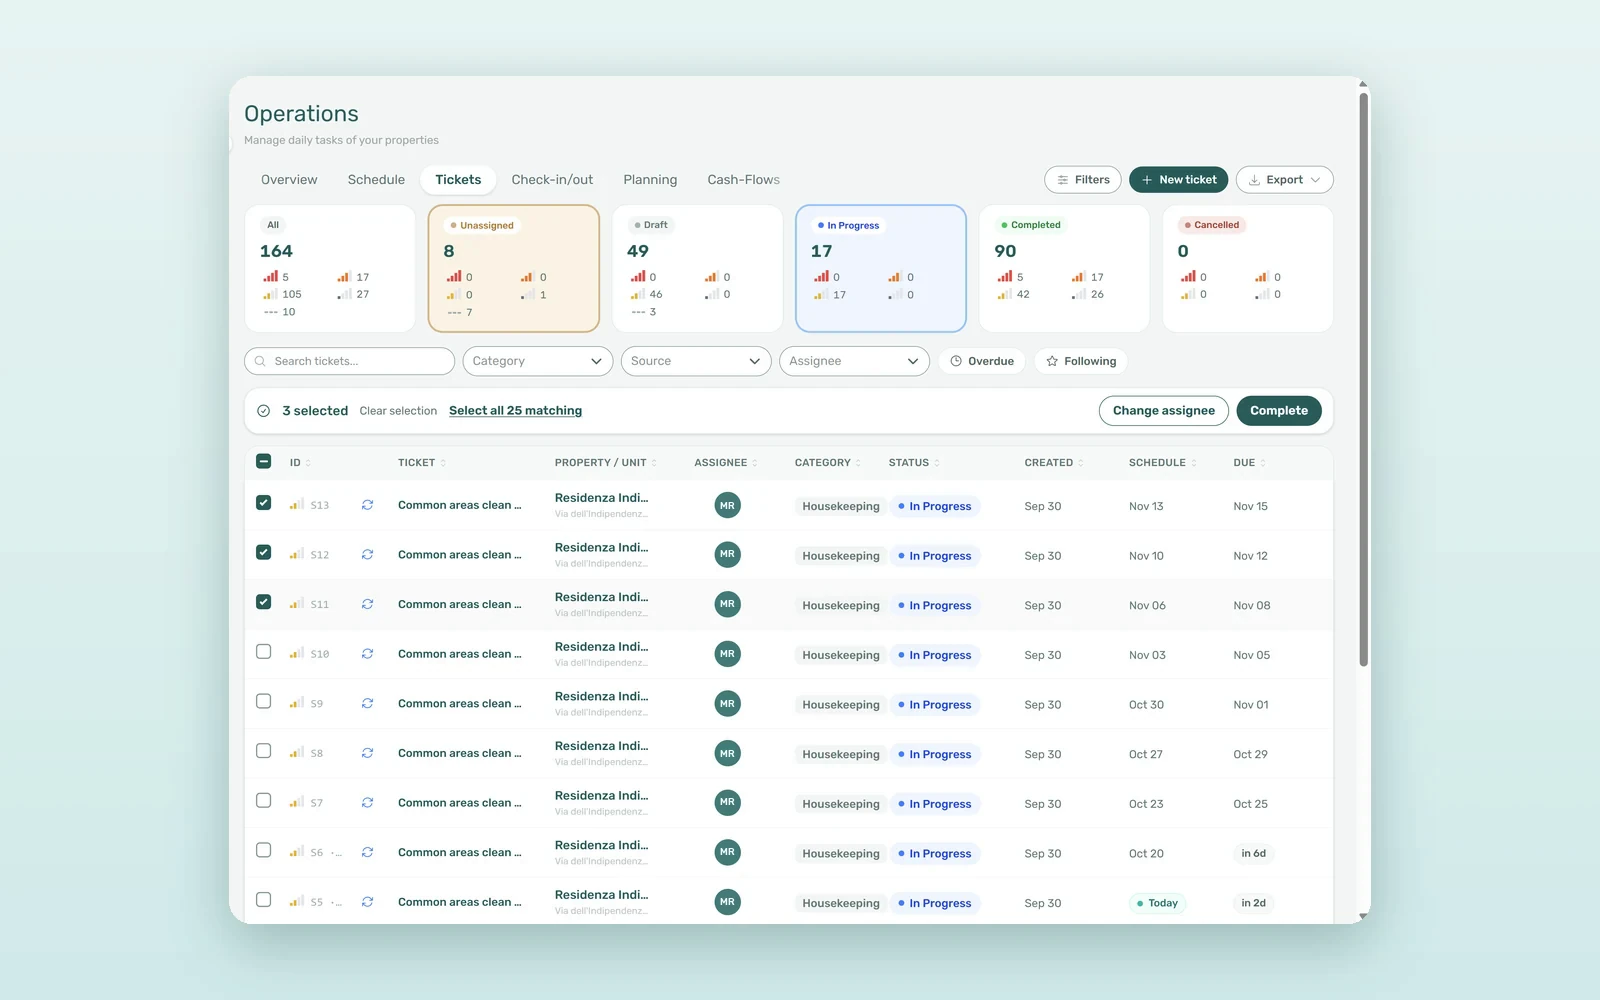
Task: Check the checkbox for ticket S7
Action: (x=264, y=801)
